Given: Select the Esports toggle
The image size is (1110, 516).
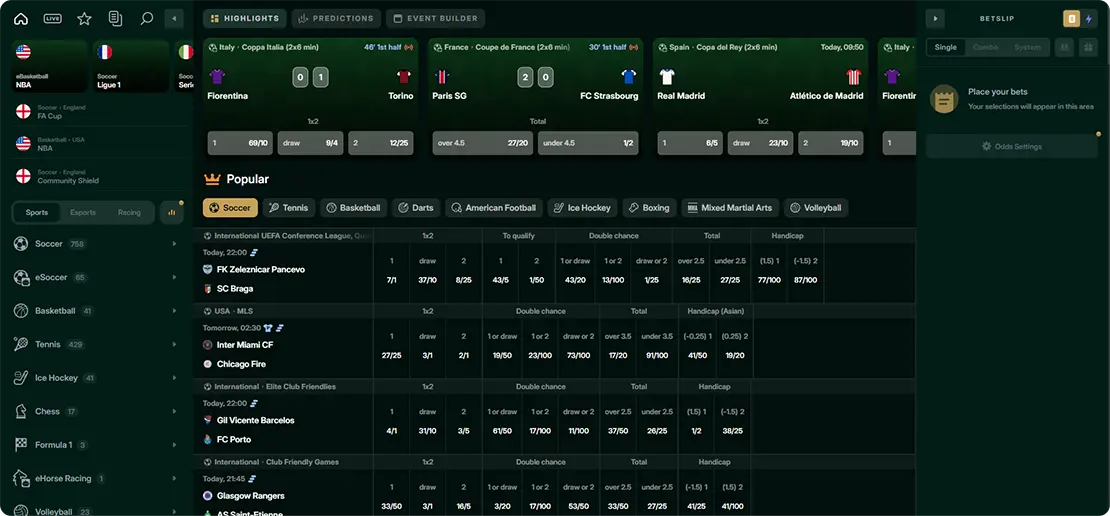Looking at the screenshot, I should click(83, 212).
